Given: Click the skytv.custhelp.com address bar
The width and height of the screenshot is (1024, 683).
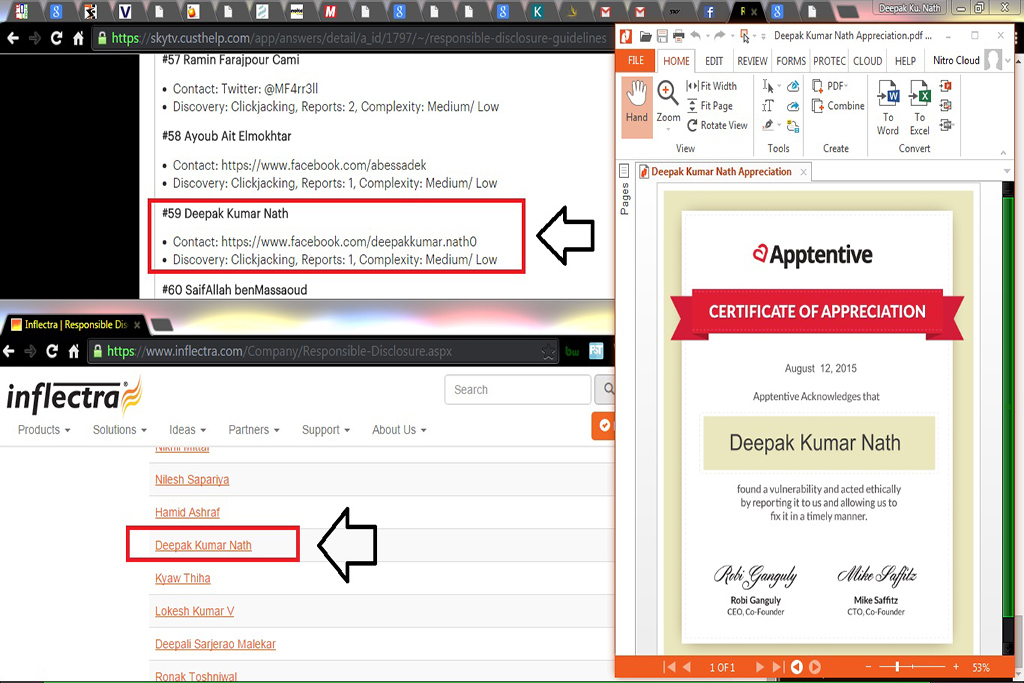Looking at the screenshot, I should pos(353,39).
